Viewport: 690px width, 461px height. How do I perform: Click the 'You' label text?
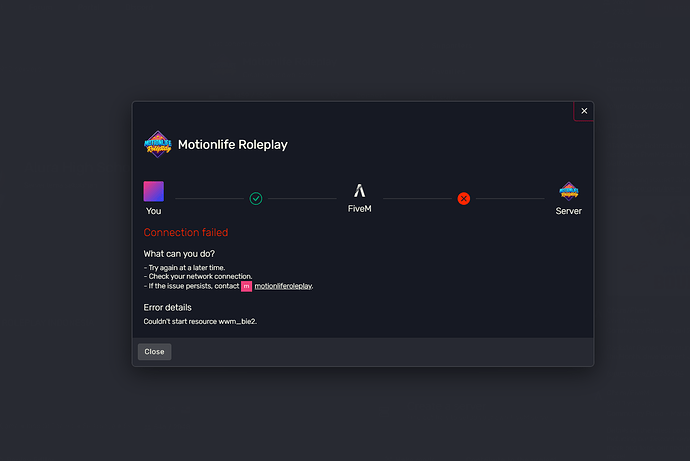(x=154, y=211)
